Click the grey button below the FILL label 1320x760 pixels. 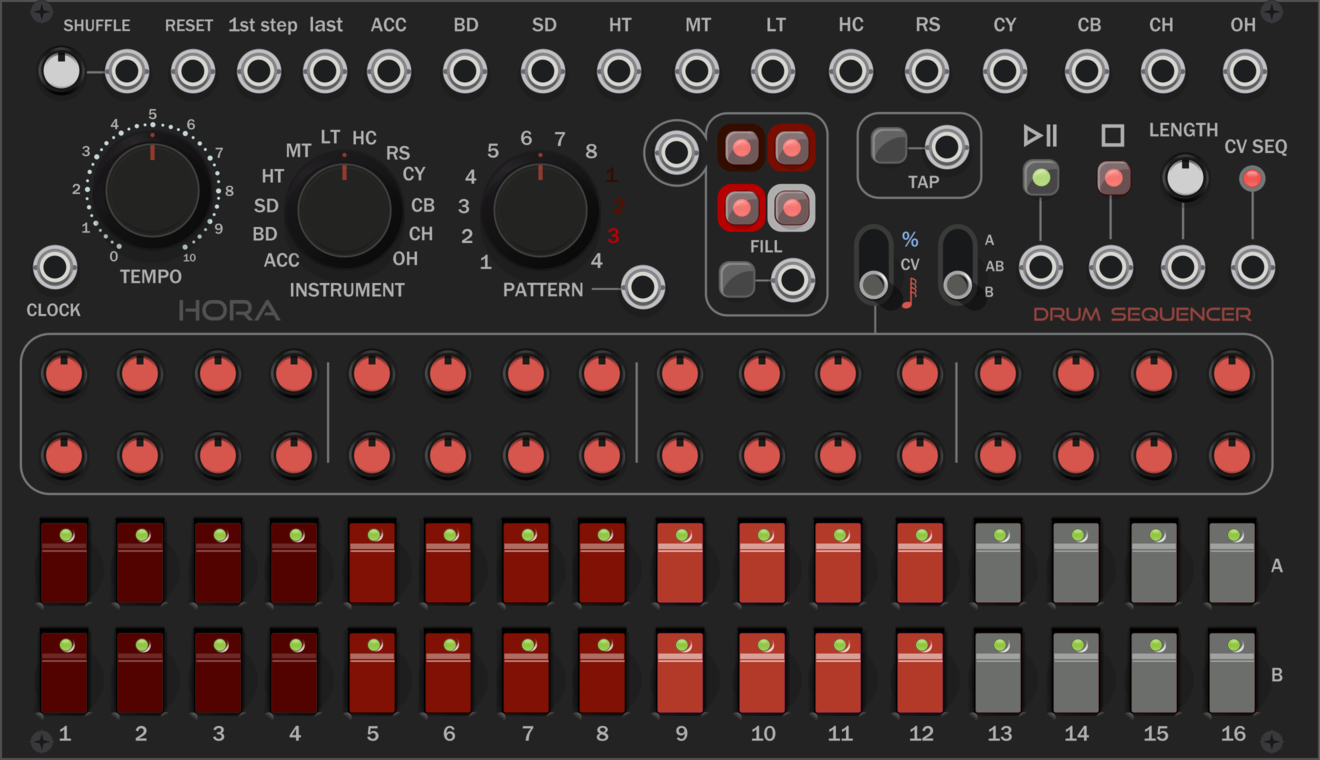pyautogui.click(x=738, y=280)
